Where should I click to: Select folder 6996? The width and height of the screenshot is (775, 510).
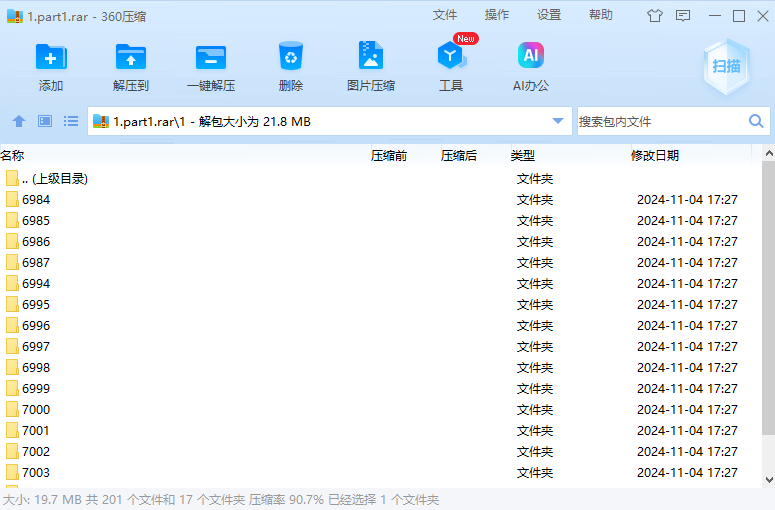(381, 325)
